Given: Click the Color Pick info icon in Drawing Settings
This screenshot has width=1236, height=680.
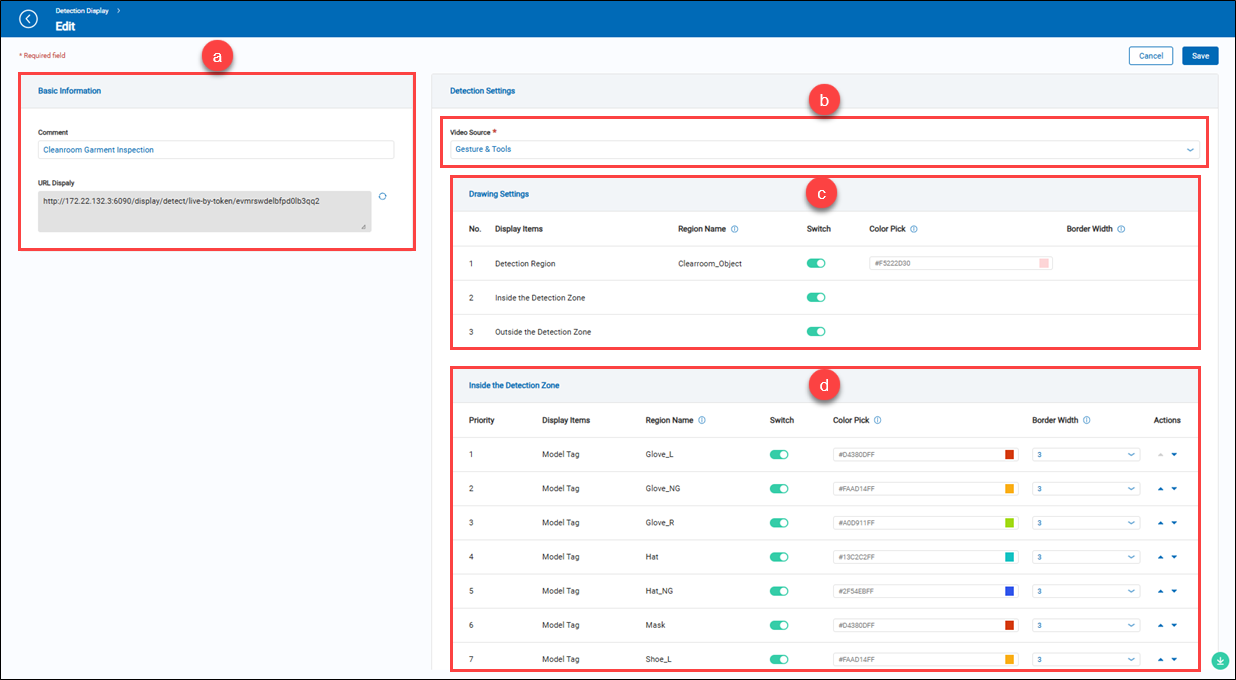Looking at the screenshot, I should pos(915,228).
